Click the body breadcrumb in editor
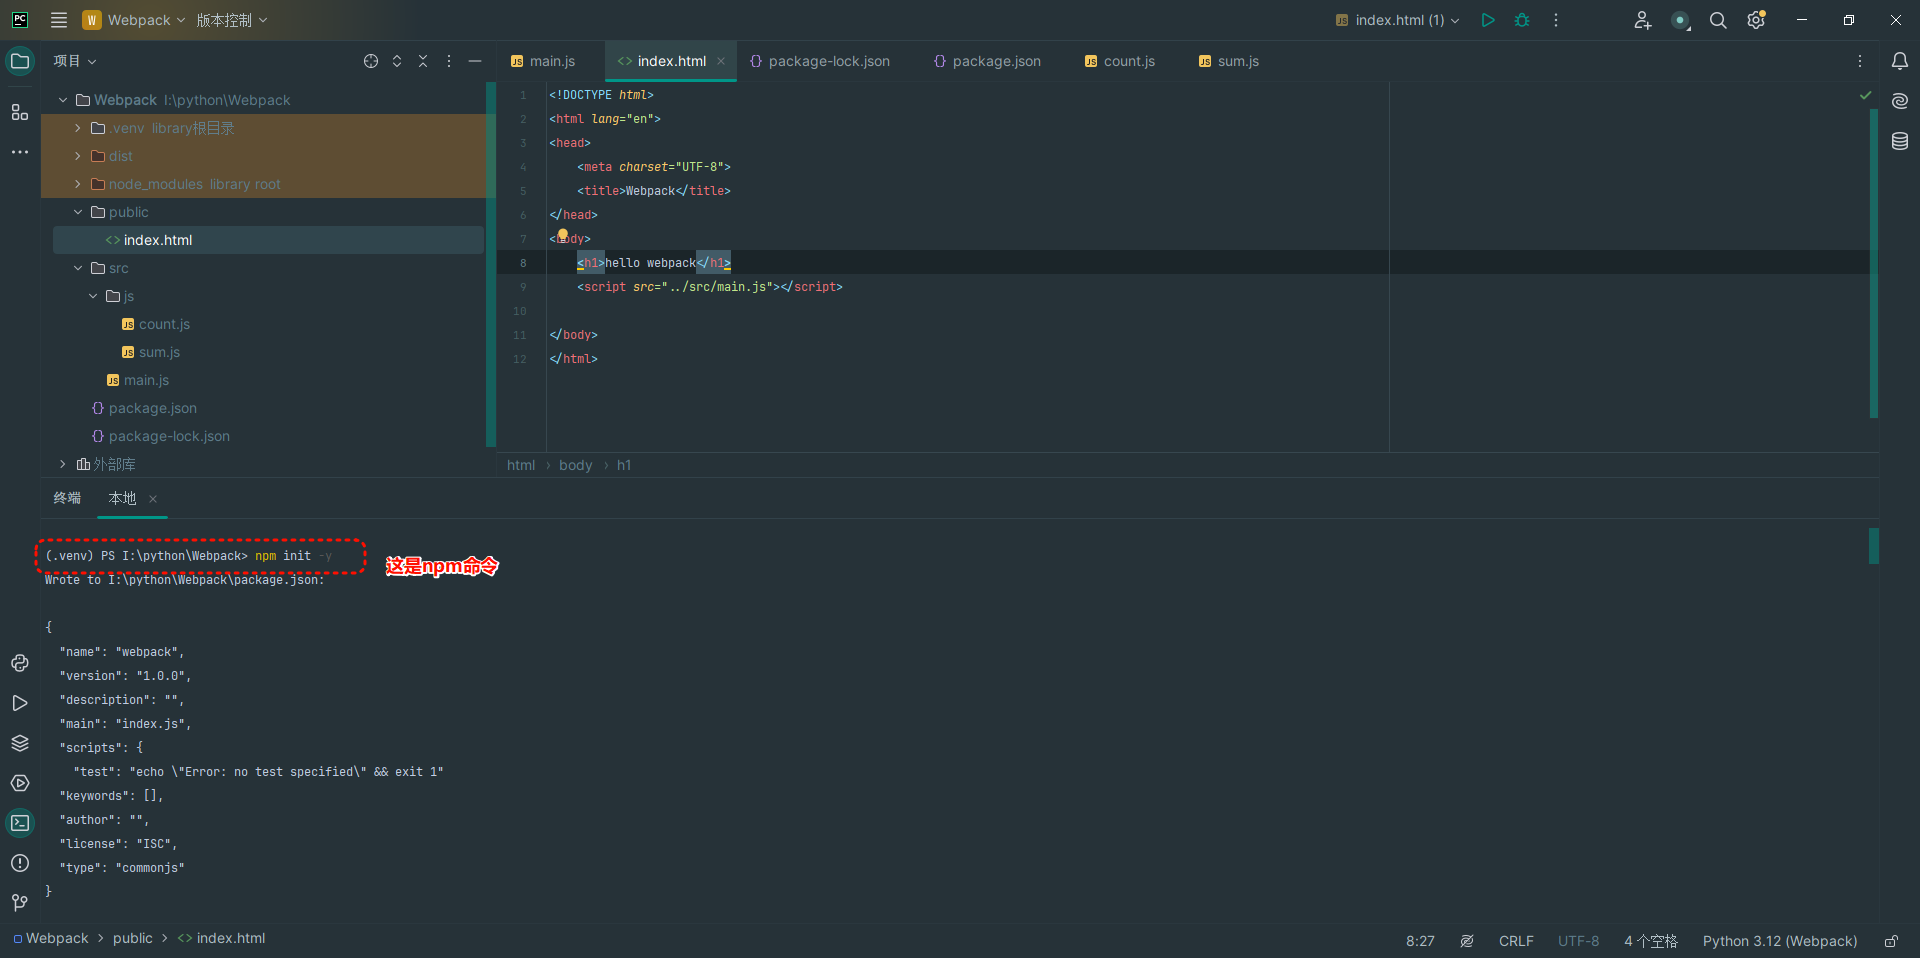This screenshot has height=958, width=1920. [x=575, y=465]
